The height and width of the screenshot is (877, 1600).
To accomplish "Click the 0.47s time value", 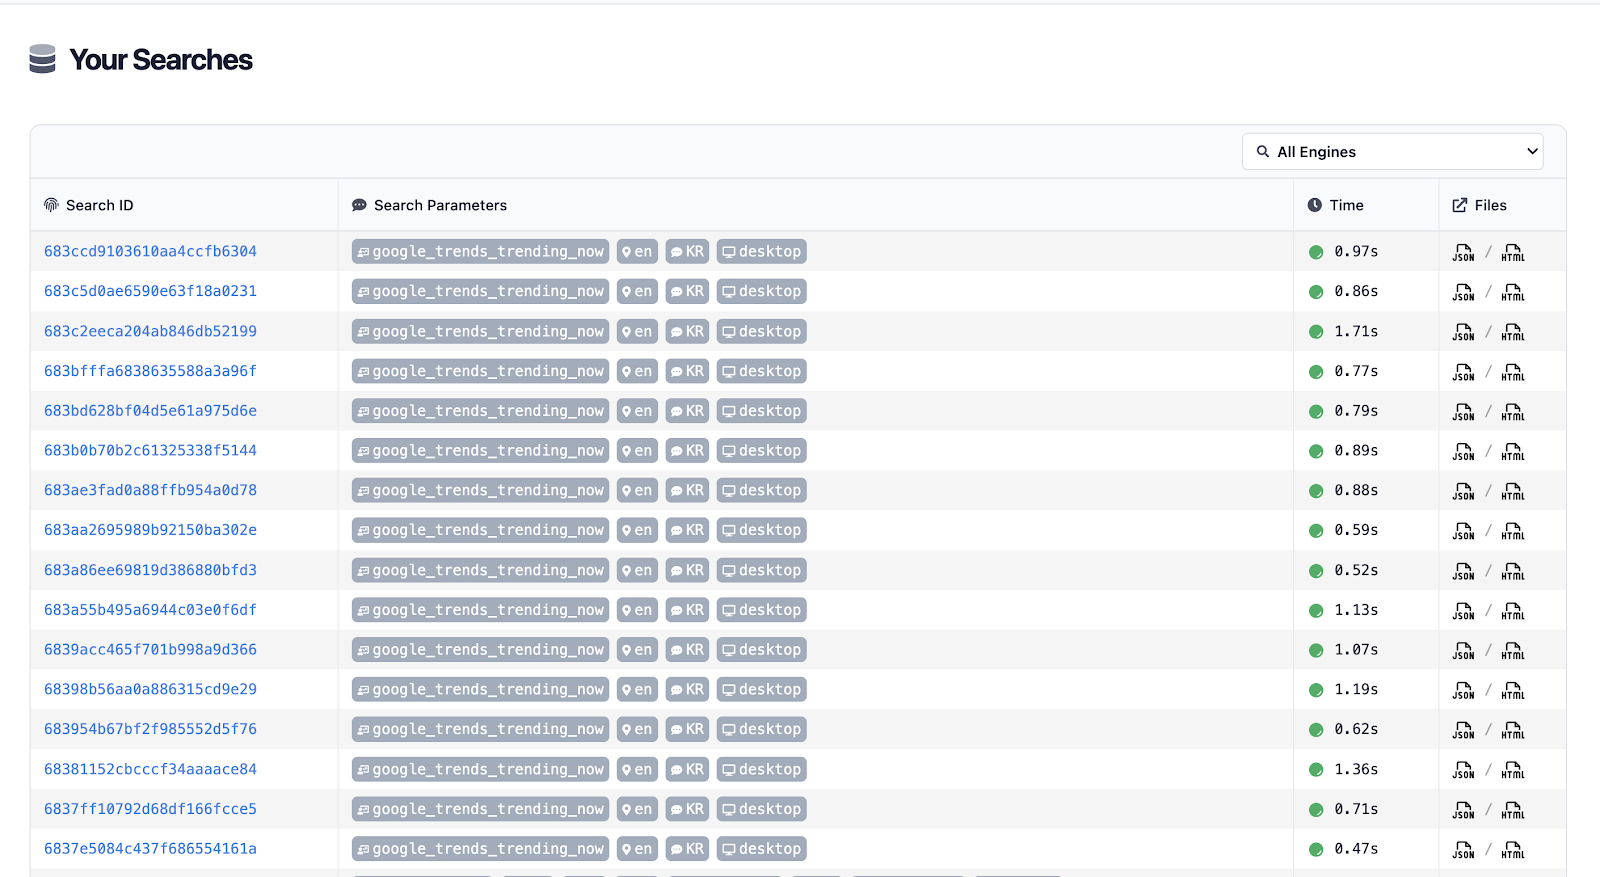I will (x=1356, y=849).
